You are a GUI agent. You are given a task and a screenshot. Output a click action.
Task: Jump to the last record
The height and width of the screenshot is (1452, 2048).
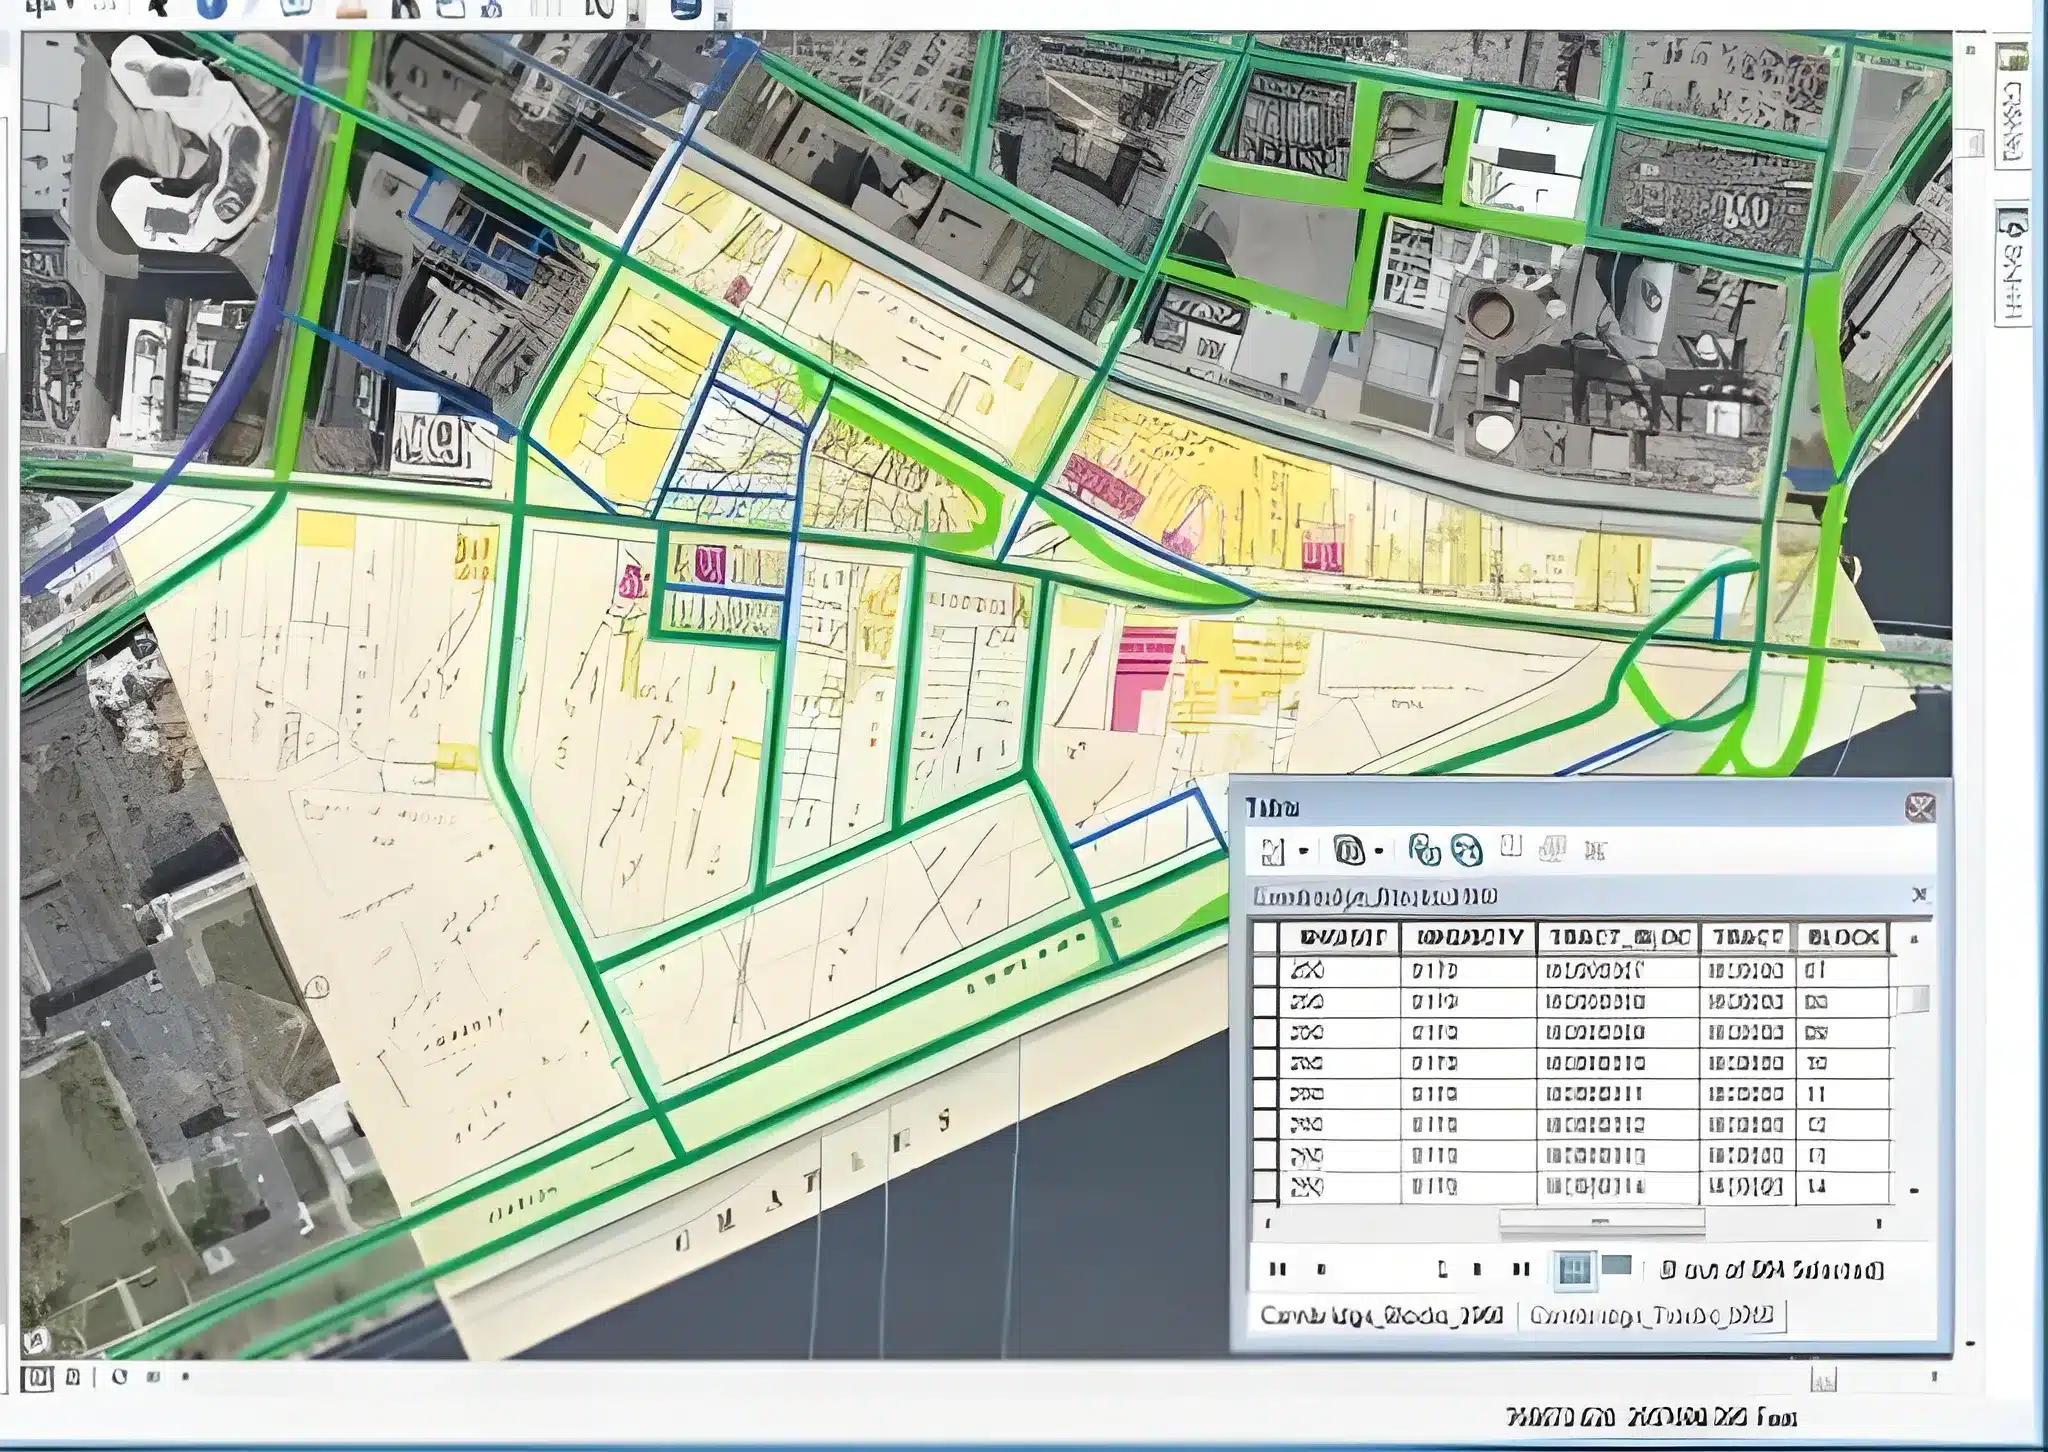(x=1521, y=1269)
